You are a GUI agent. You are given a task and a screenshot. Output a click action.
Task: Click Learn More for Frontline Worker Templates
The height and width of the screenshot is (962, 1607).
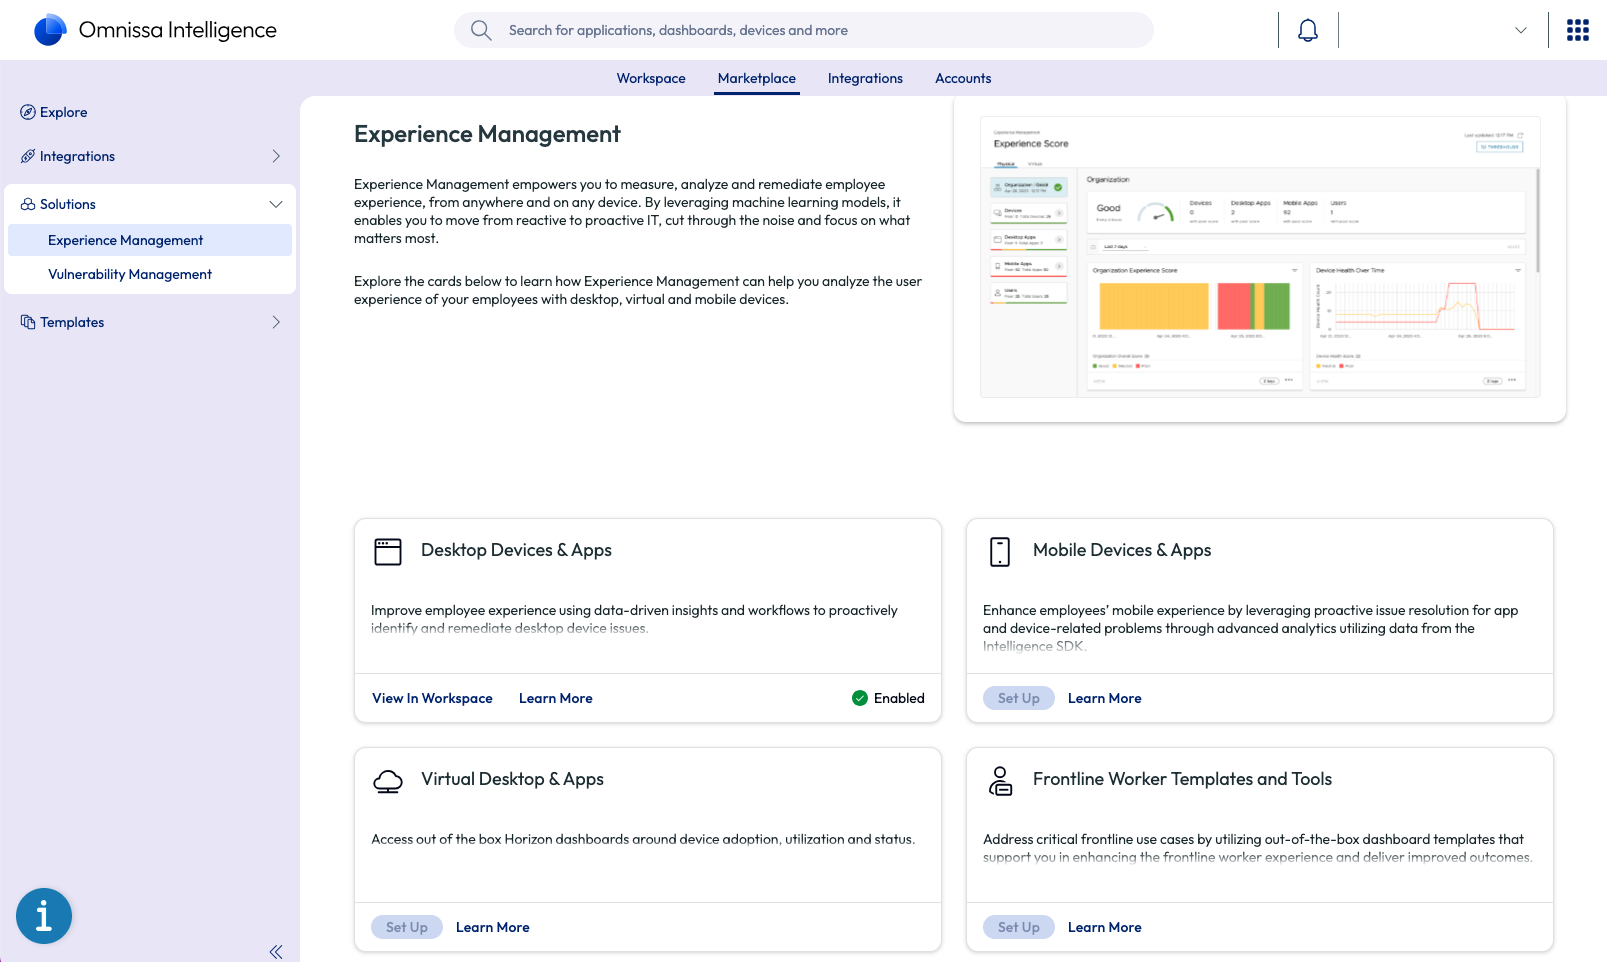pyautogui.click(x=1105, y=927)
